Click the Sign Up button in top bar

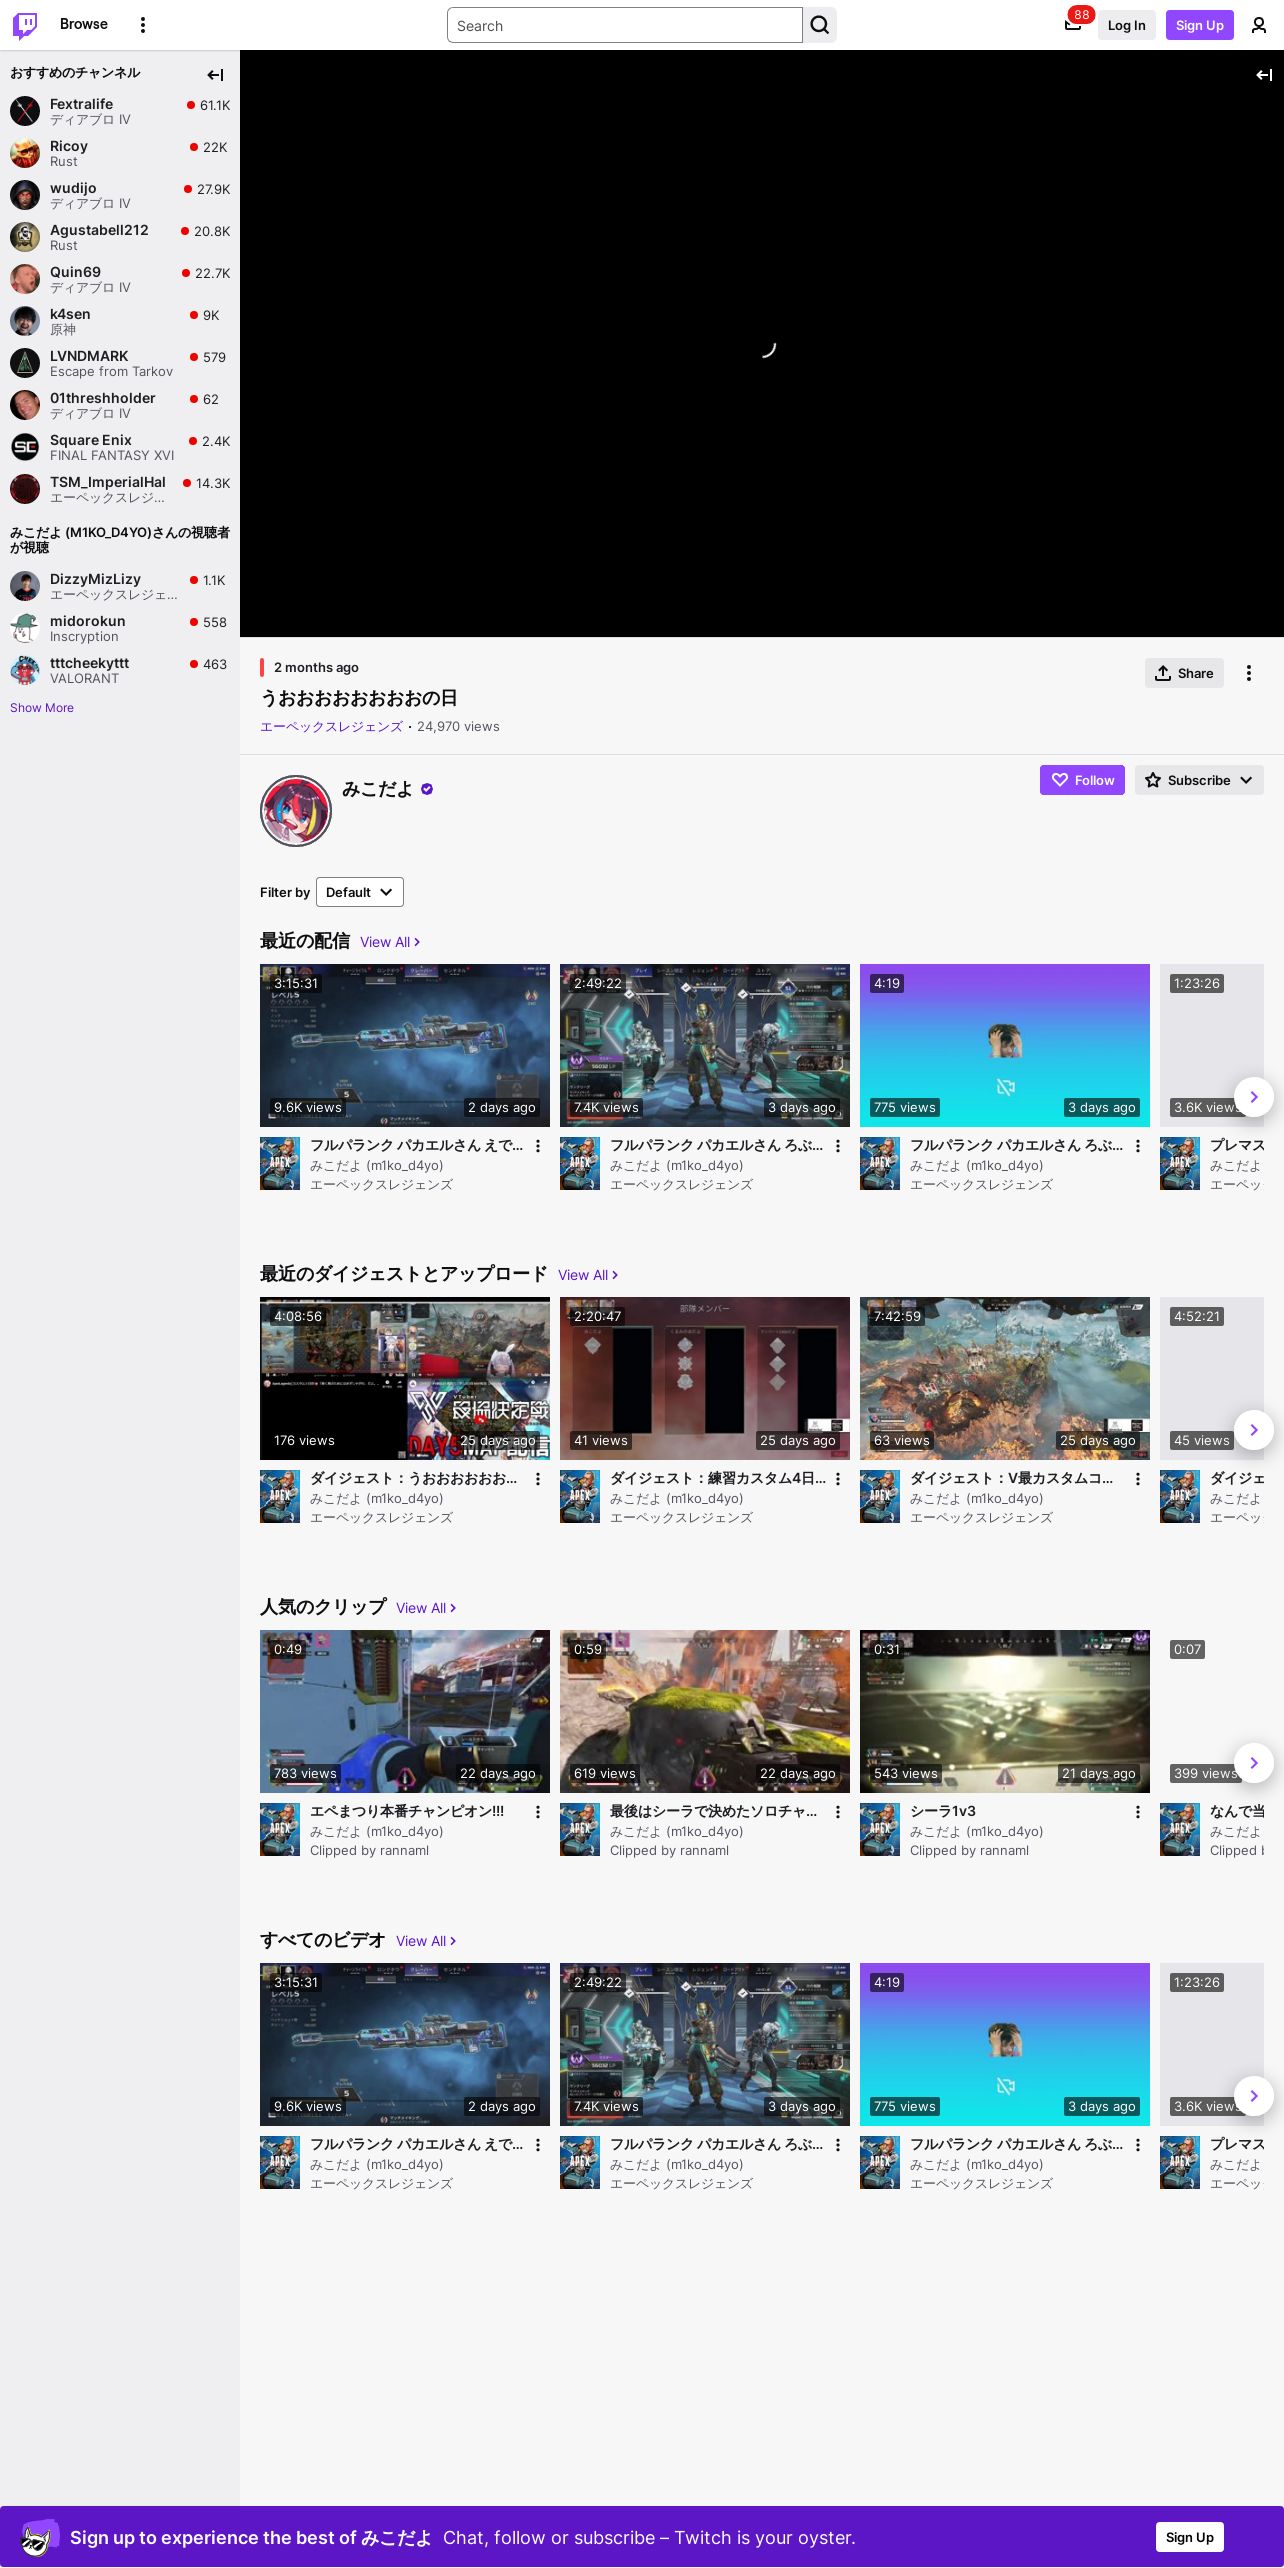(1200, 25)
